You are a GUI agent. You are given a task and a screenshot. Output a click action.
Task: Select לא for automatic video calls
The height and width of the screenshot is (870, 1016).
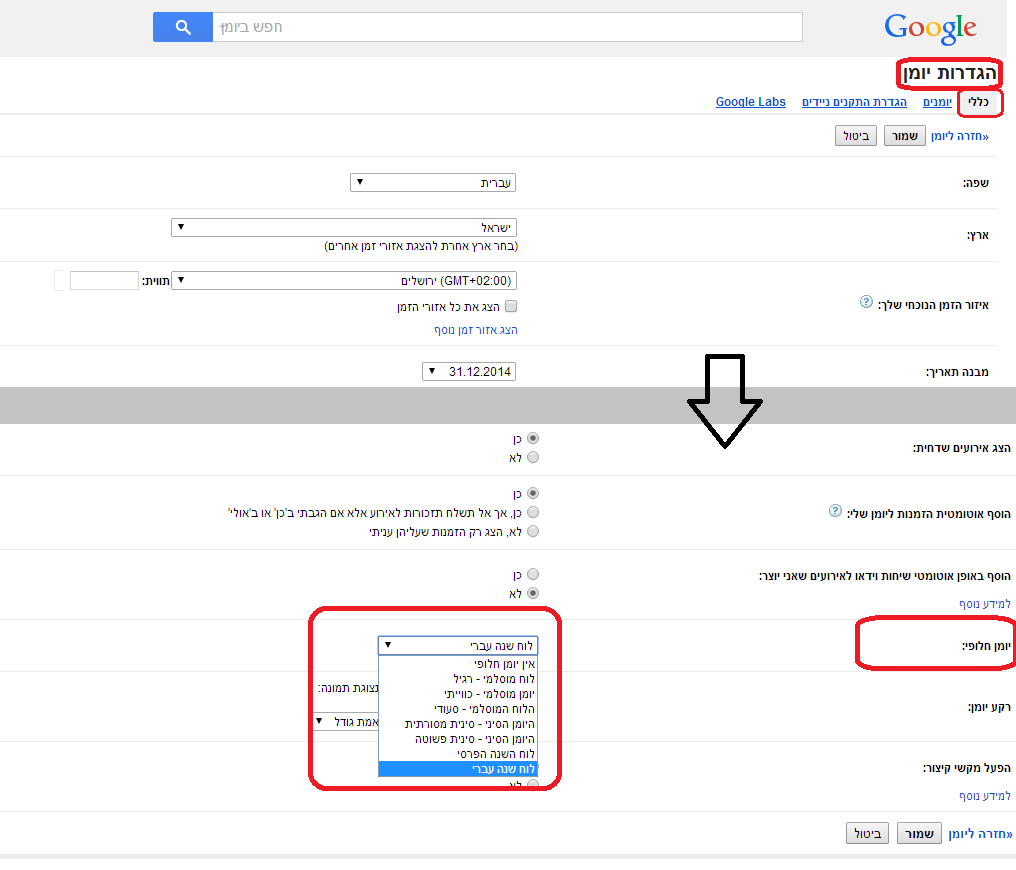point(533,593)
